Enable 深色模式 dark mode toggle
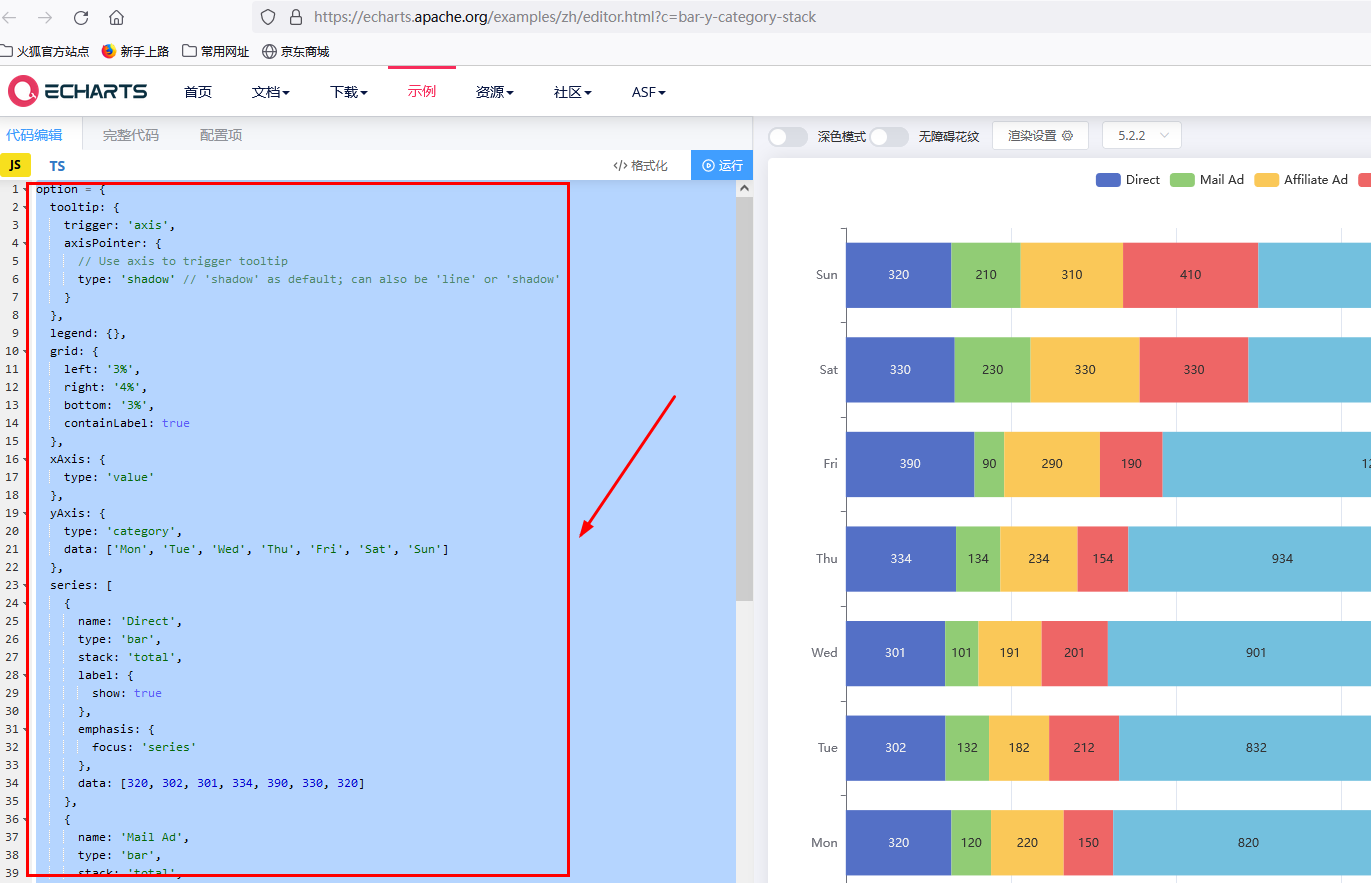 click(x=788, y=135)
